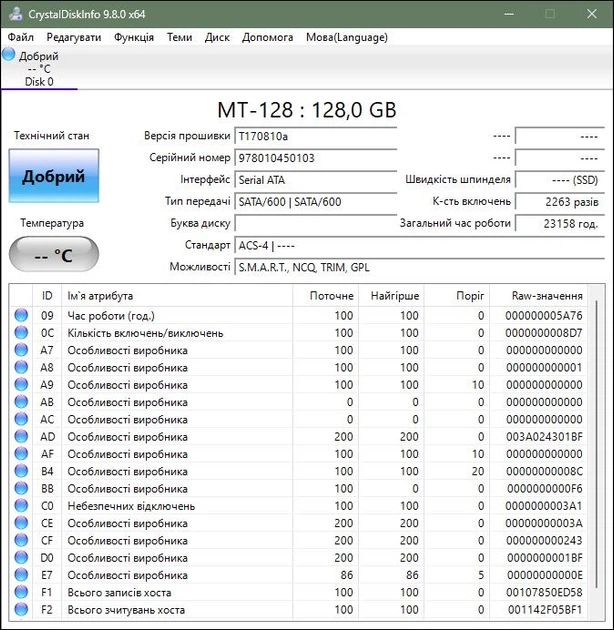
Task: Click the empty Буква диску field
Action: [316, 223]
